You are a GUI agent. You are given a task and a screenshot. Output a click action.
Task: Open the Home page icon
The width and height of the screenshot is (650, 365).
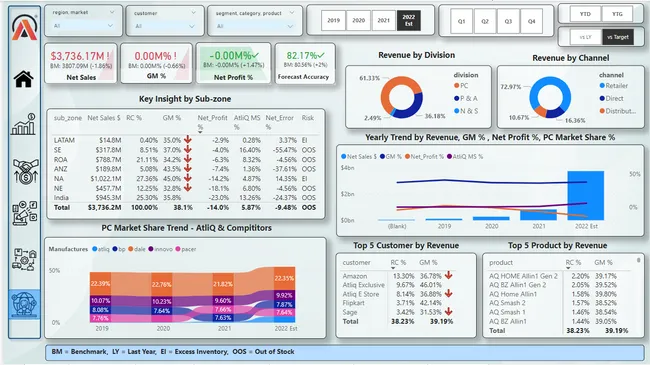coord(24,79)
